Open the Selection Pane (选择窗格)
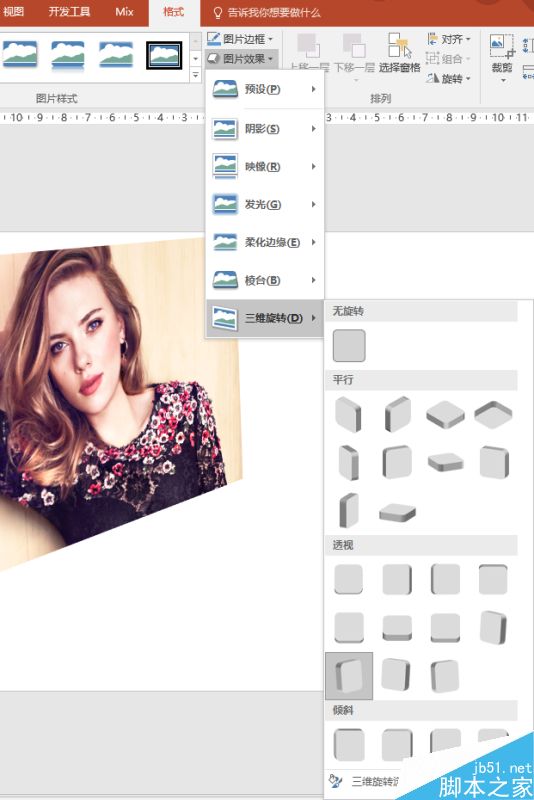The image size is (534, 800). pos(399,53)
